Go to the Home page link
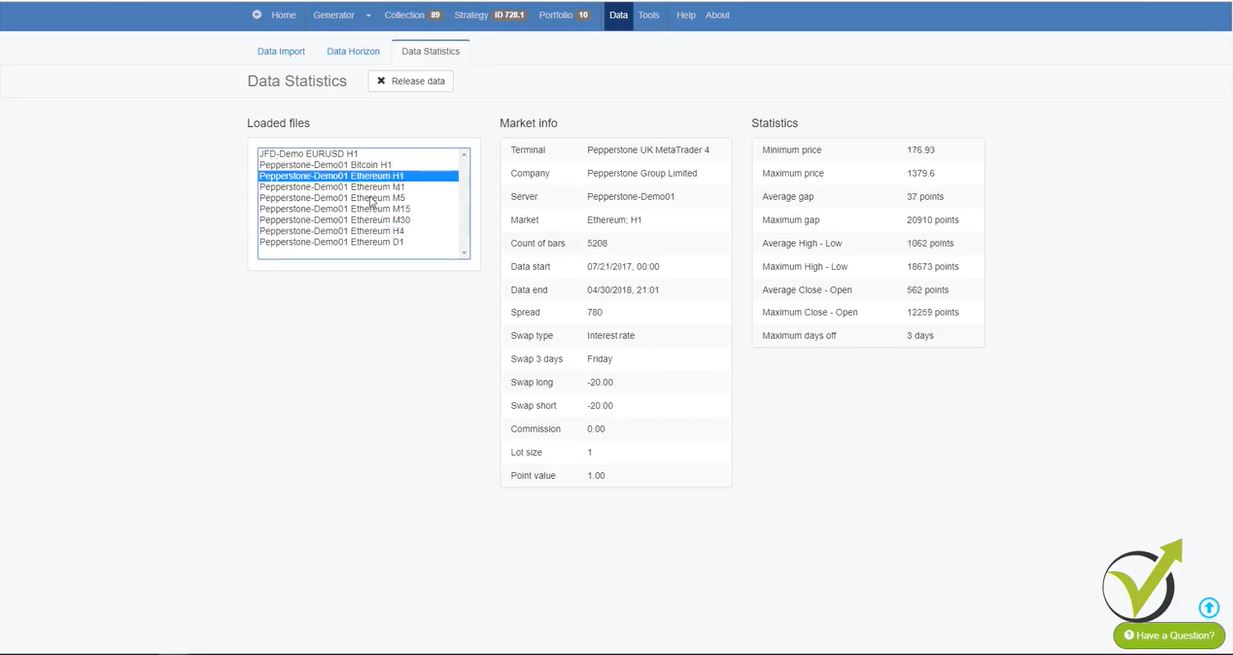The image size is (1233, 655). coord(283,15)
